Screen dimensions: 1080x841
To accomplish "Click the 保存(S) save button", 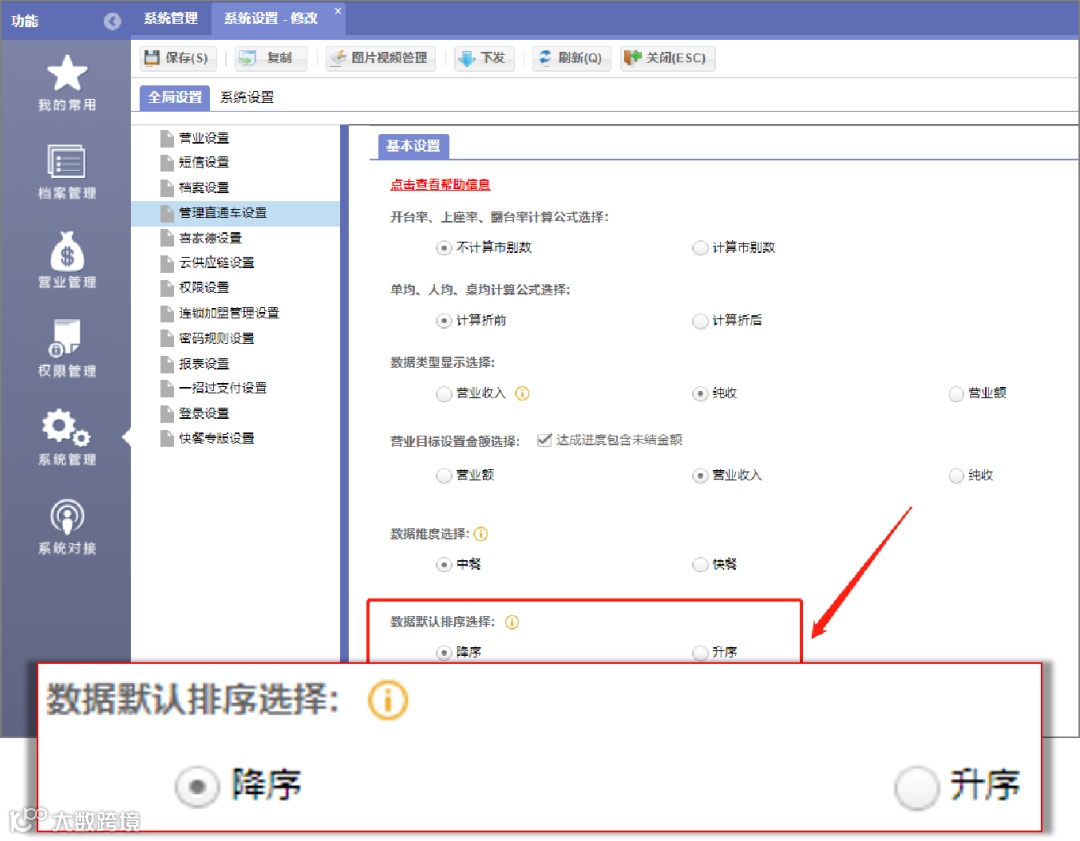I will click(178, 59).
